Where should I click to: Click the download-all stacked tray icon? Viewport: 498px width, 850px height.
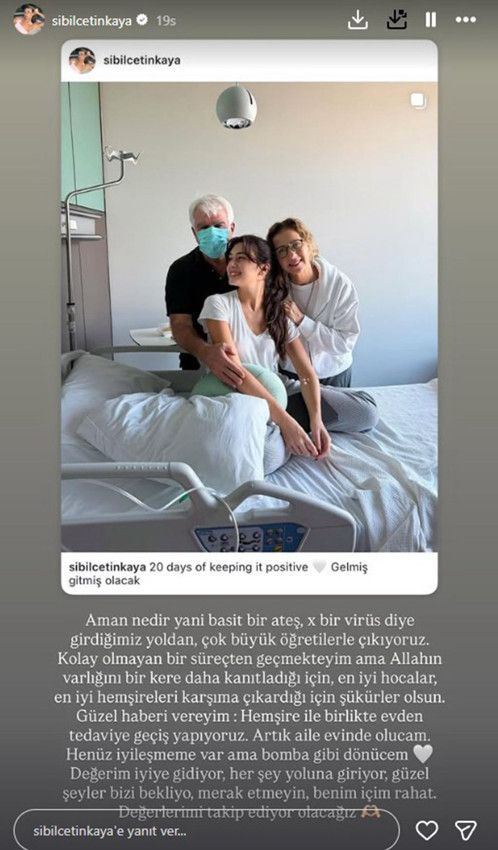(x=397, y=20)
